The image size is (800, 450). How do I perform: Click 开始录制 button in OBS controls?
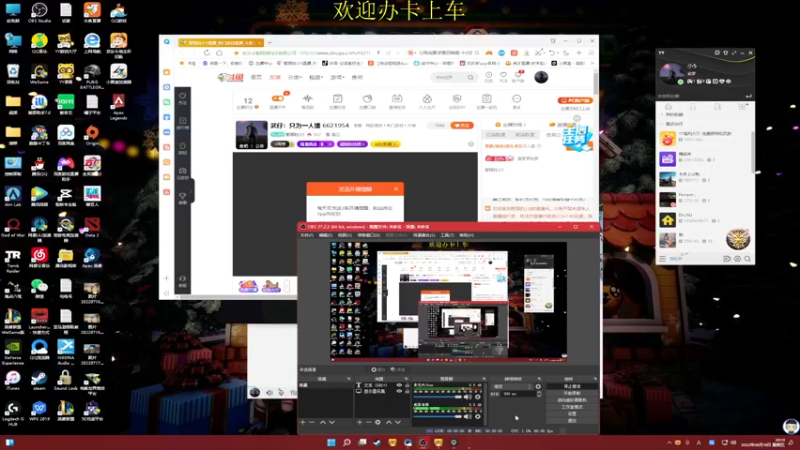tap(572, 393)
